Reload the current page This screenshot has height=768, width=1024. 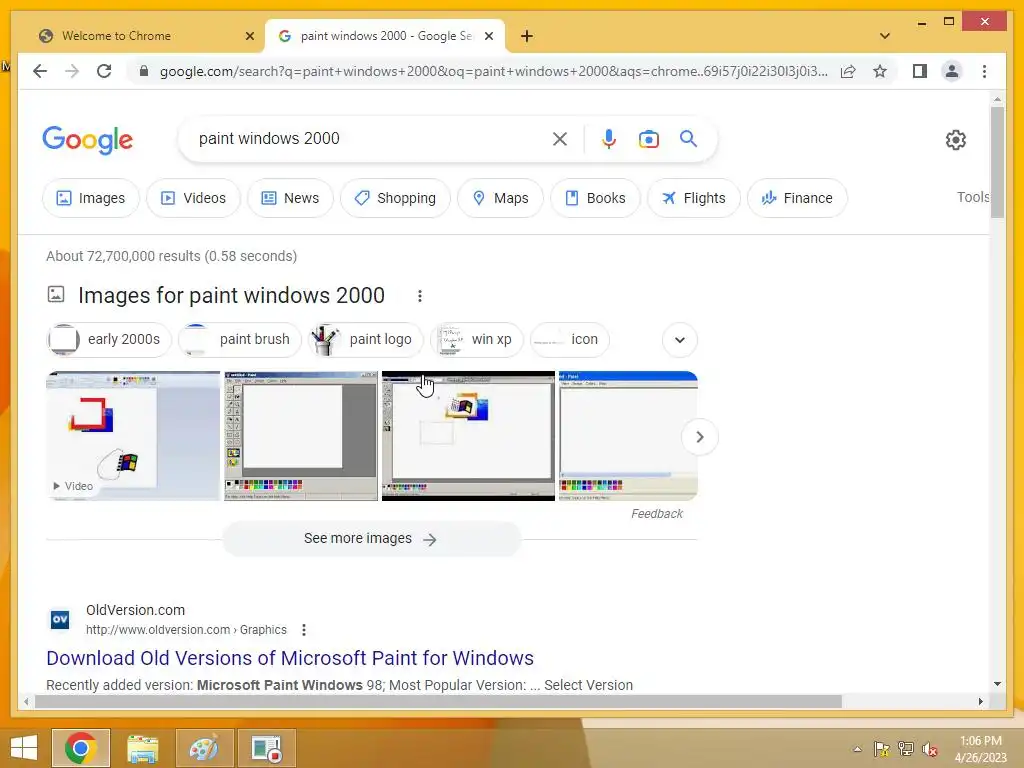tap(104, 71)
